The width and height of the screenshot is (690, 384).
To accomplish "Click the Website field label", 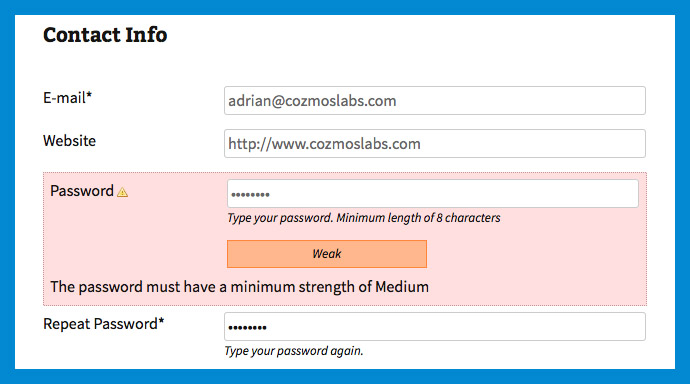I will click(70, 141).
